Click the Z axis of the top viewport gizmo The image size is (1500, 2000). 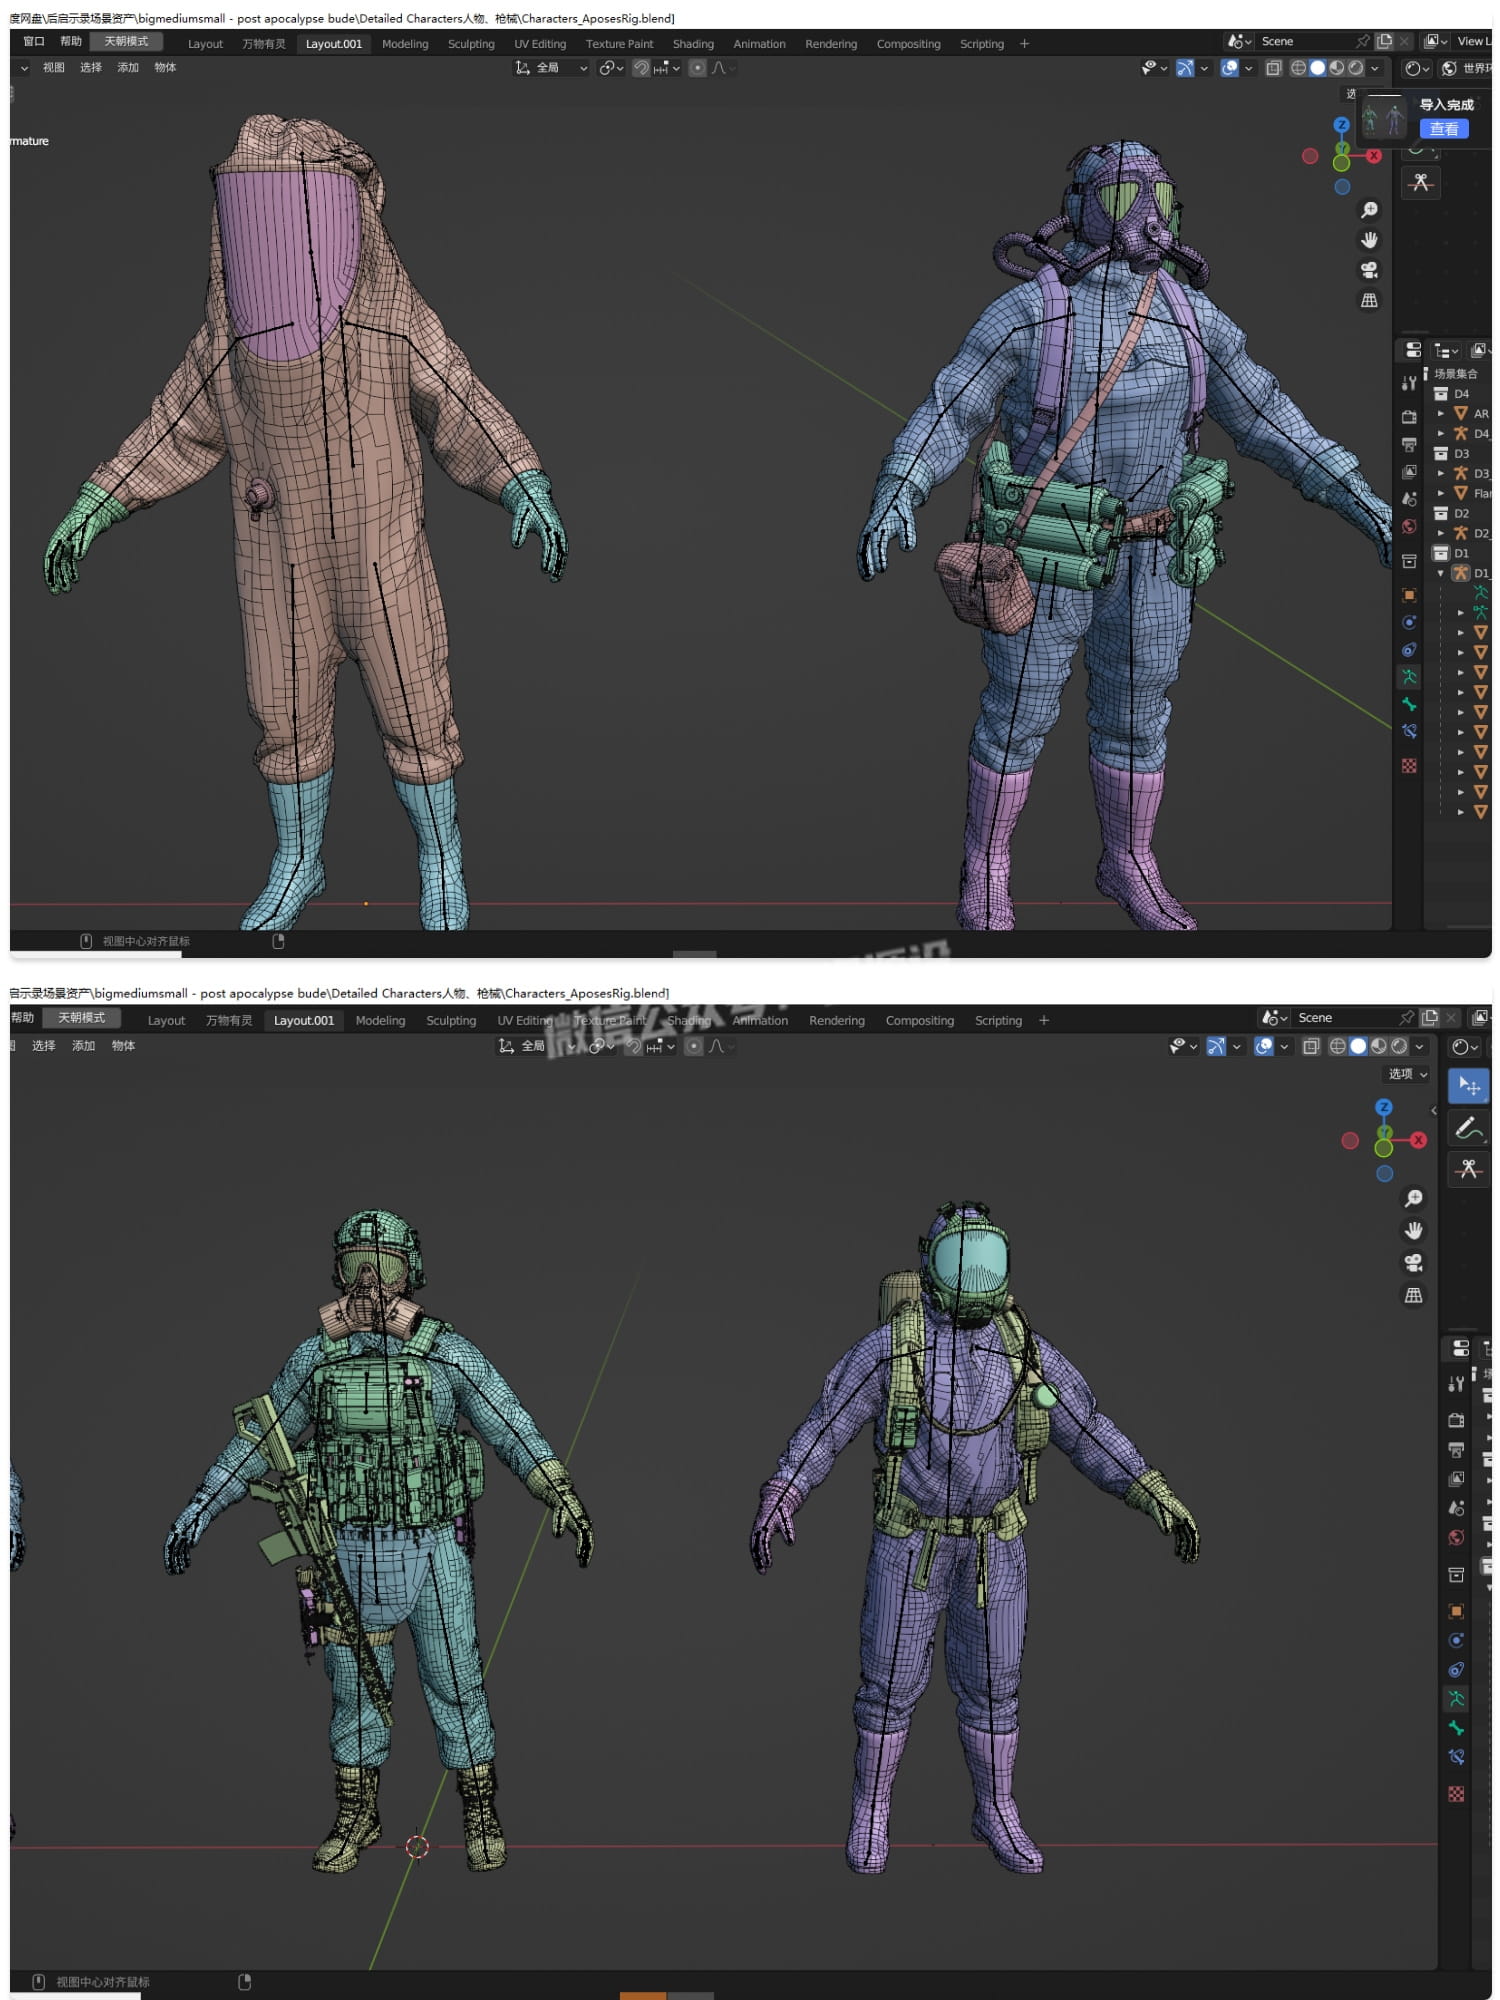click(1341, 125)
